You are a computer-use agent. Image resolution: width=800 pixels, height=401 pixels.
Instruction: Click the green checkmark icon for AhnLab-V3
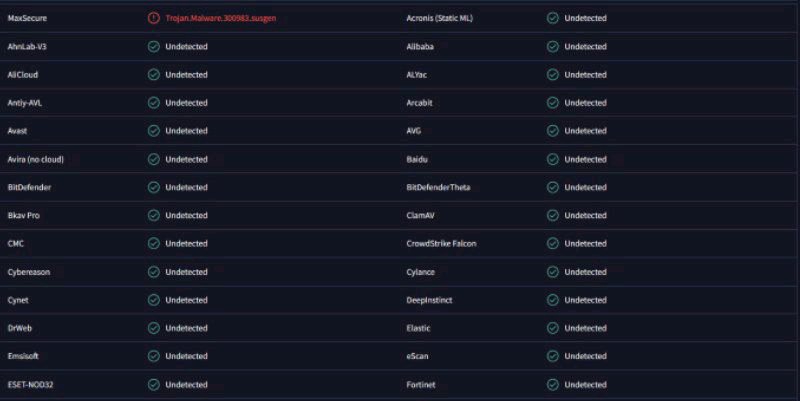pos(153,46)
